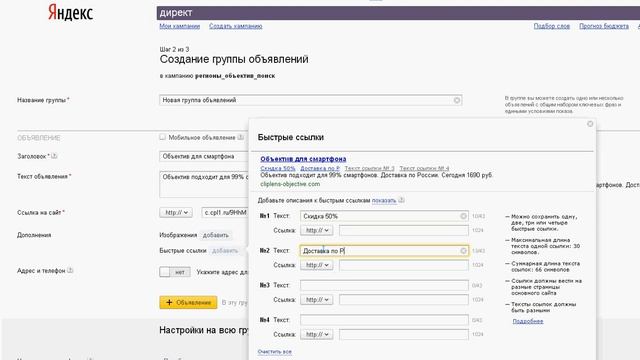The width and height of the screenshot is (640, 360).
Task: Click Текст ссылки № 4 preview link
Action: [x=424, y=168]
